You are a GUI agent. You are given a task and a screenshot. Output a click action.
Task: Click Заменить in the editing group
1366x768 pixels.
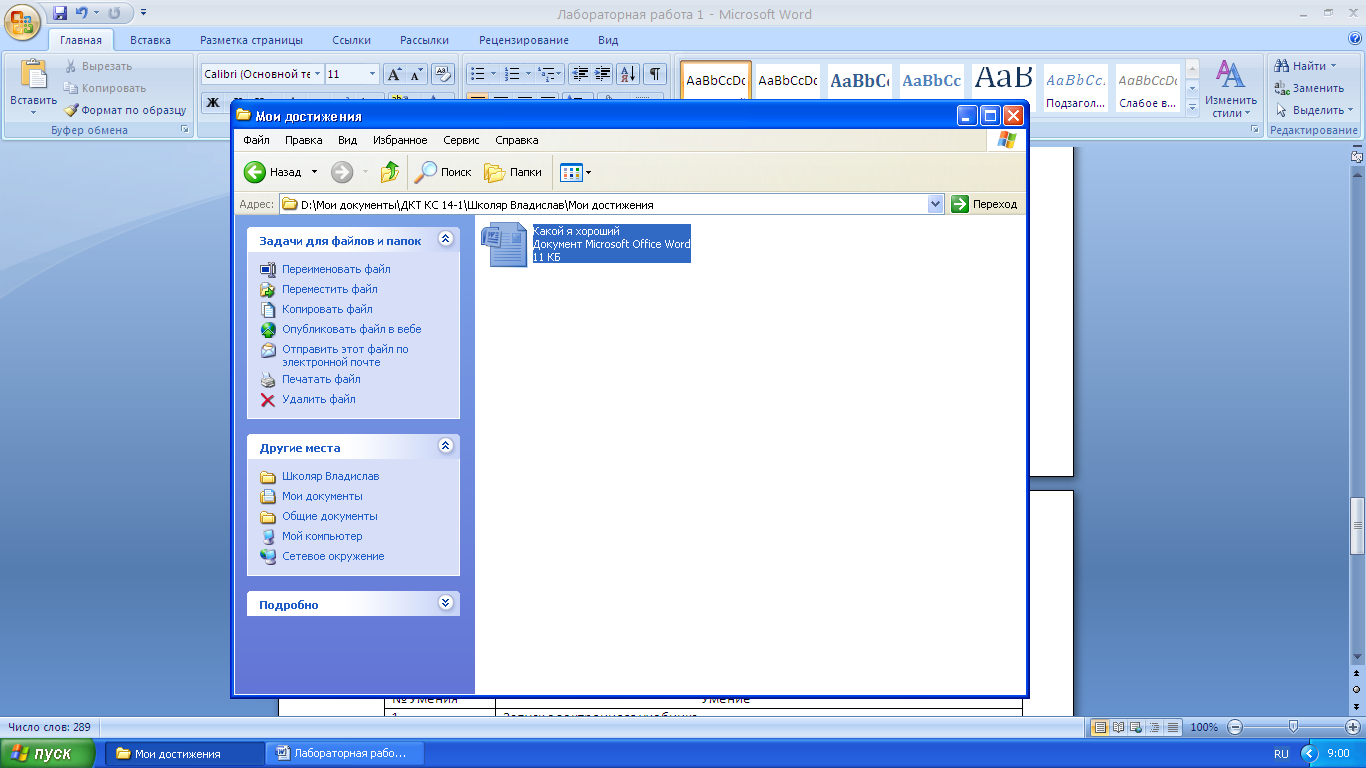(1309, 88)
